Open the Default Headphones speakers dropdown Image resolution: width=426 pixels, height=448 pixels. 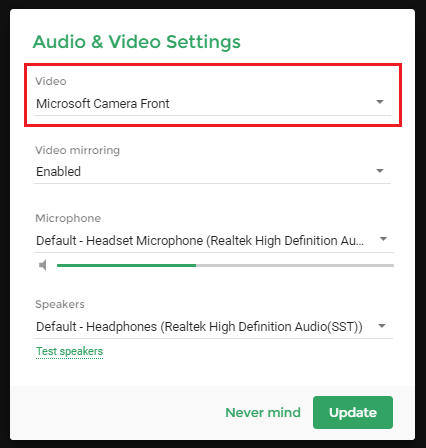click(213, 327)
